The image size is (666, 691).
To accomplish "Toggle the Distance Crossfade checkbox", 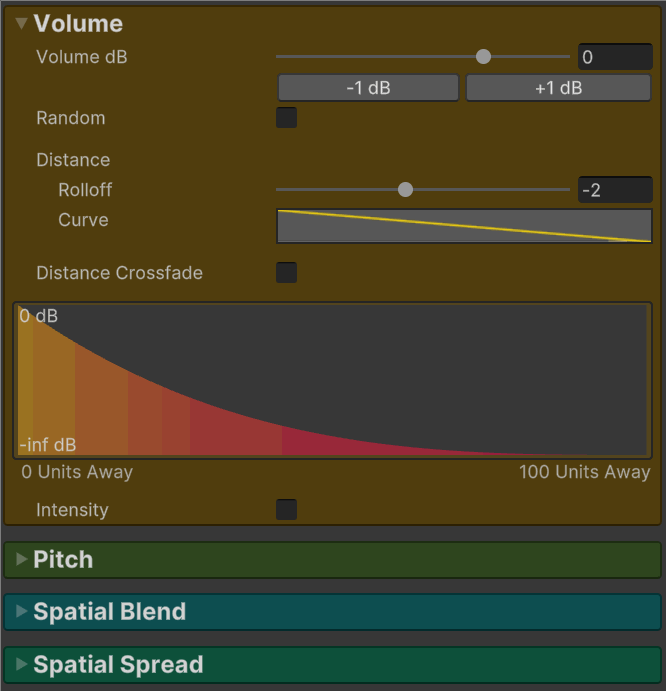I will pos(287,273).
